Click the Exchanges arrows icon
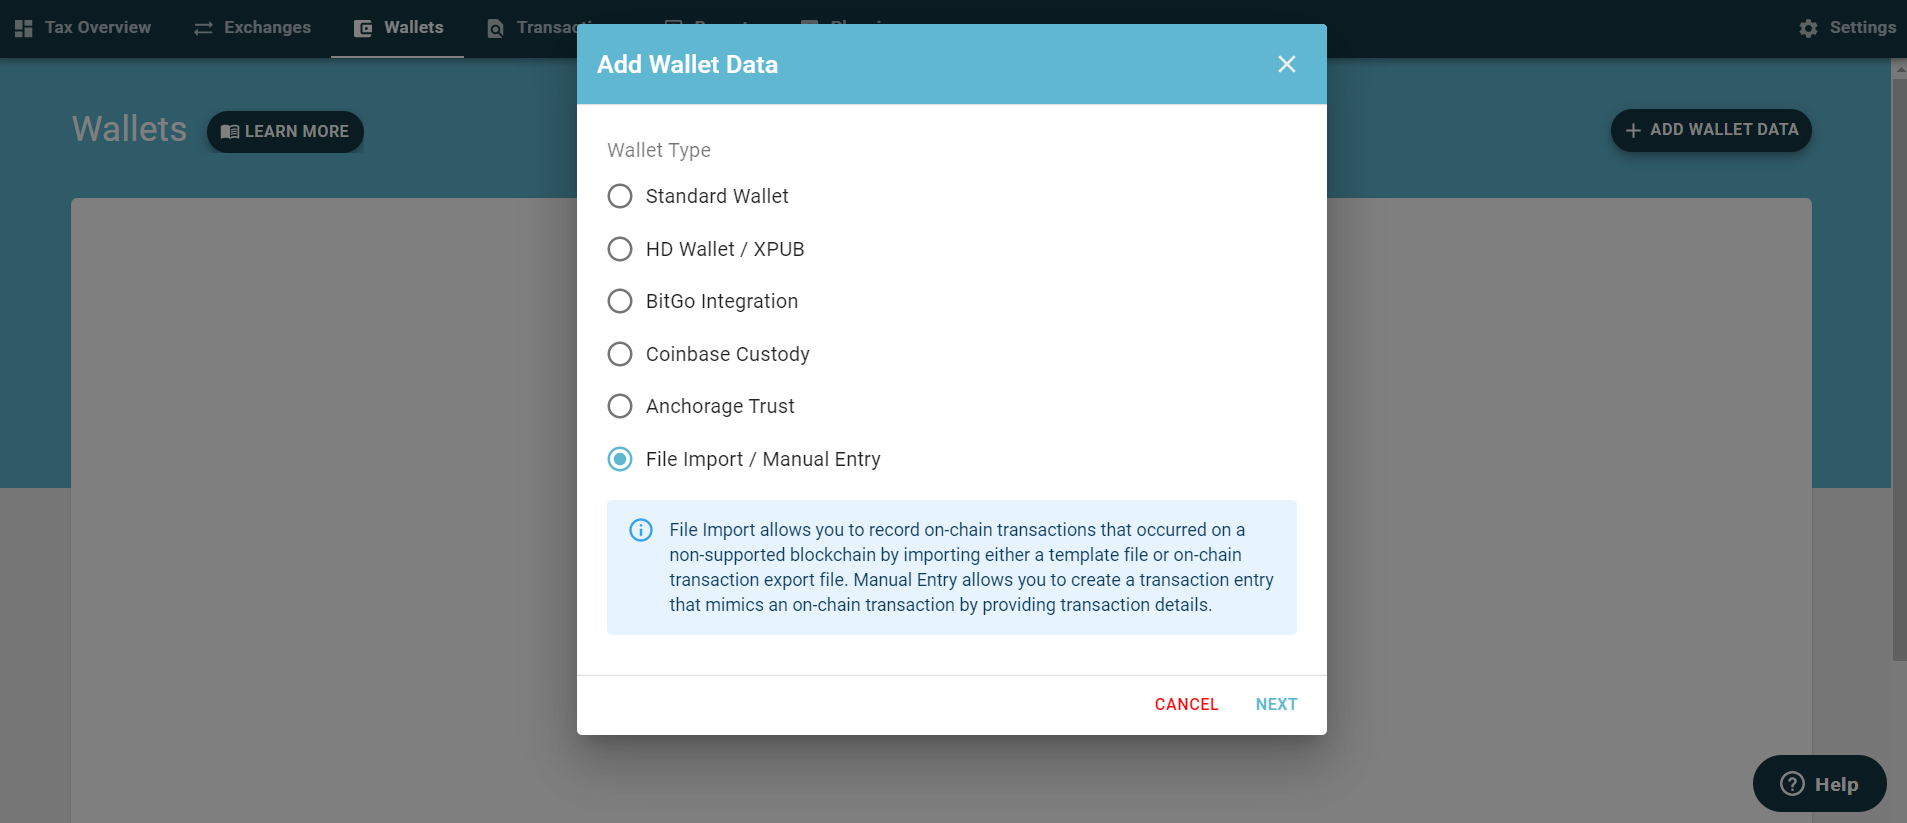 tap(203, 28)
